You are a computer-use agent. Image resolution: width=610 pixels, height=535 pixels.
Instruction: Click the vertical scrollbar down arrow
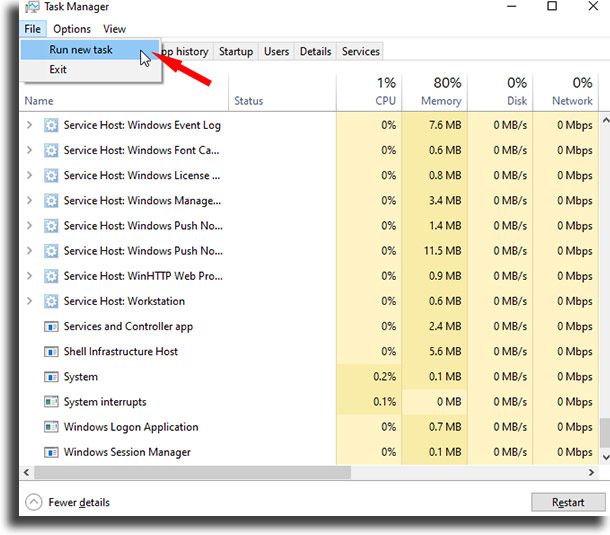coord(605,457)
